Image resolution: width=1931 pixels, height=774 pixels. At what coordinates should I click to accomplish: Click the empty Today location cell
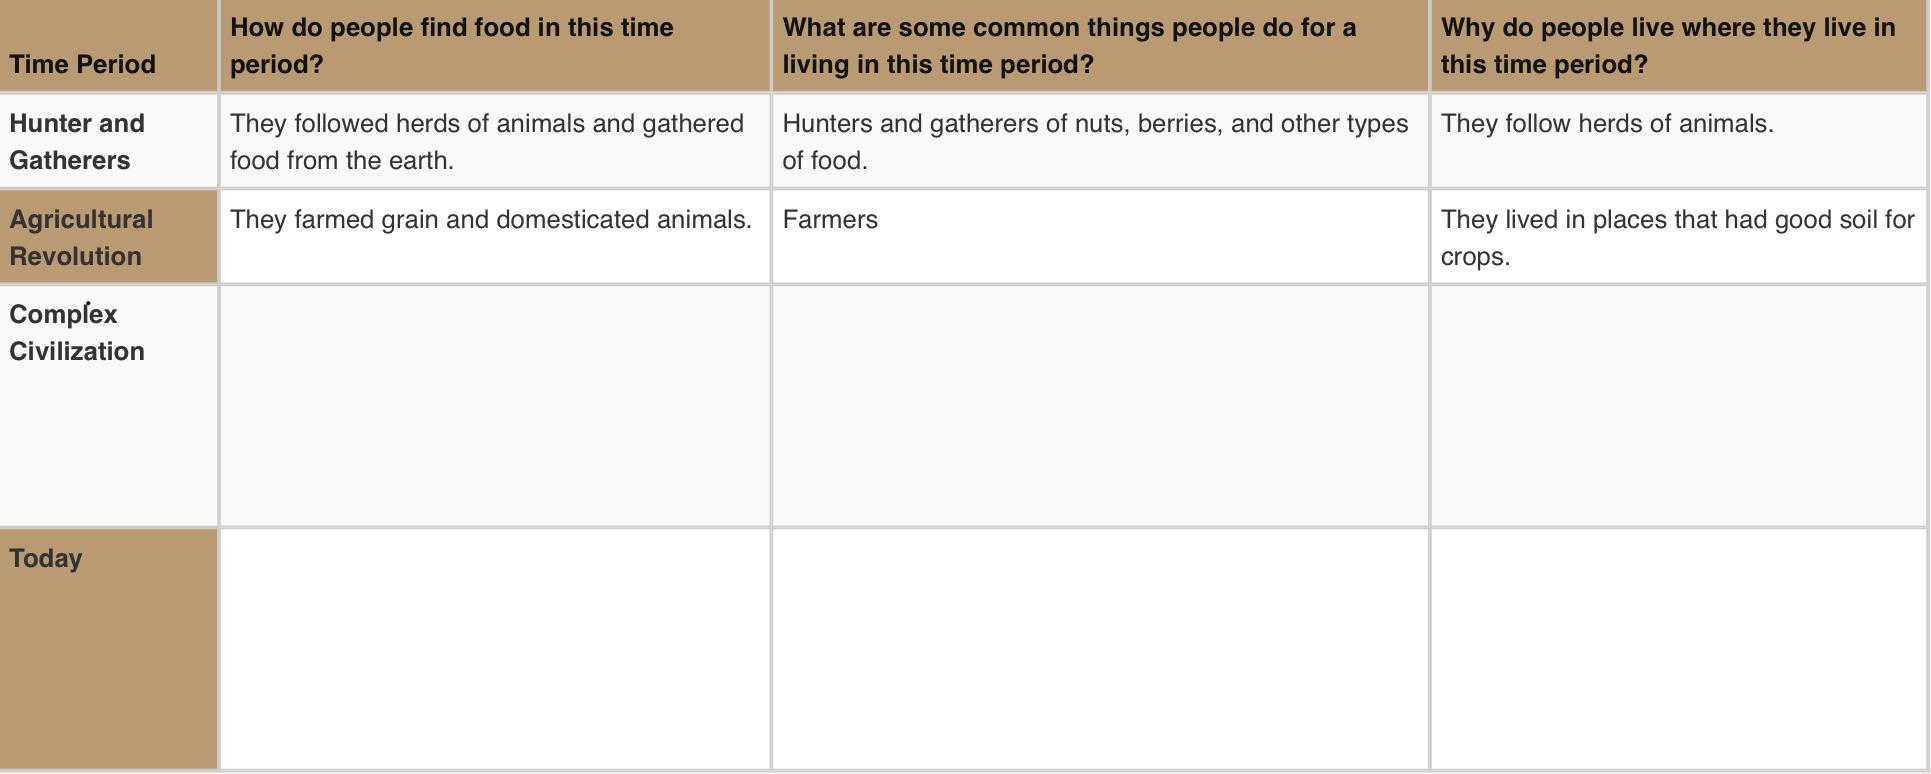tap(1678, 649)
